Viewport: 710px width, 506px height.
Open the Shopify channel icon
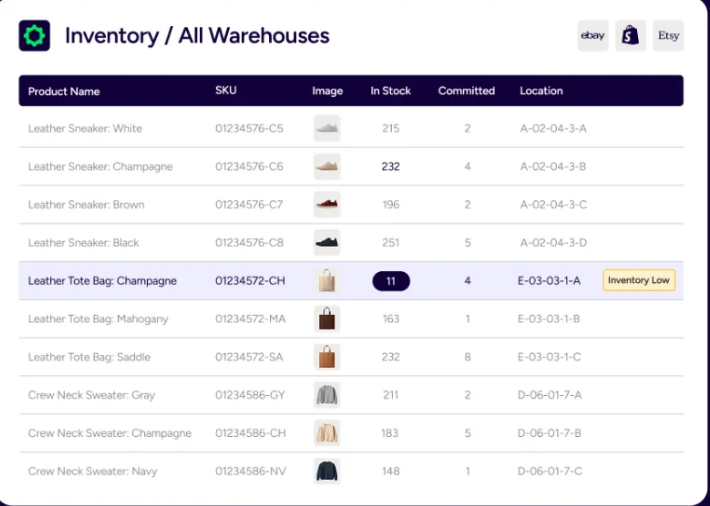(x=630, y=36)
